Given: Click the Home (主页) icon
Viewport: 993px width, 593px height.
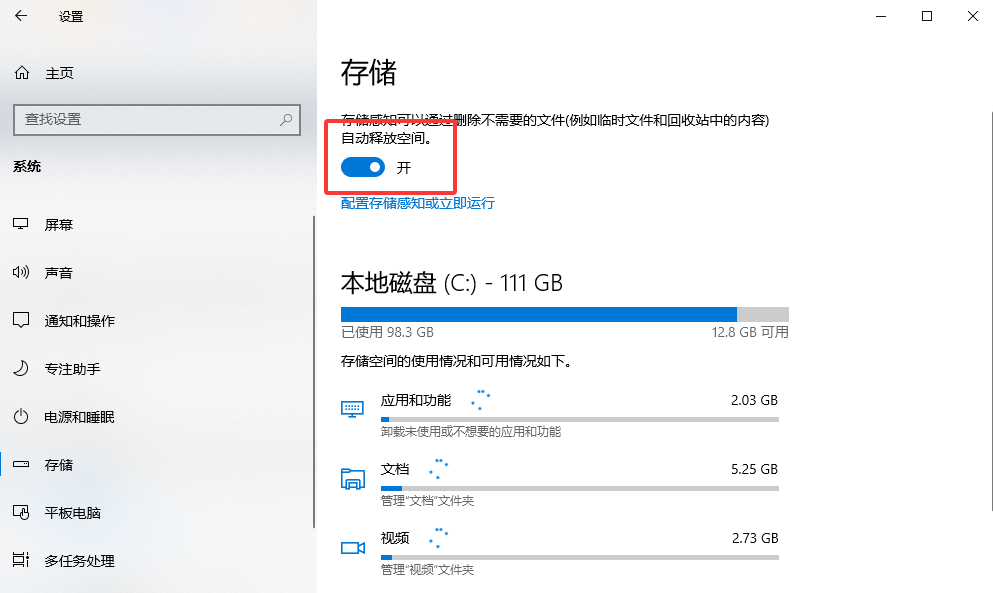Looking at the screenshot, I should click(x=21, y=73).
